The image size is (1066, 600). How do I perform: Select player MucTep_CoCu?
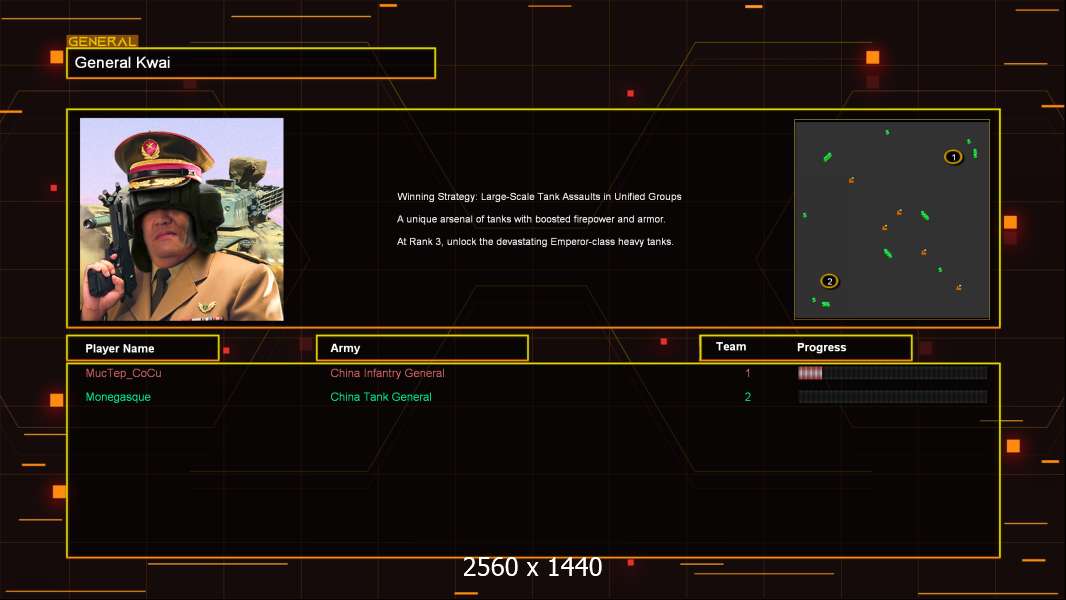pos(124,373)
